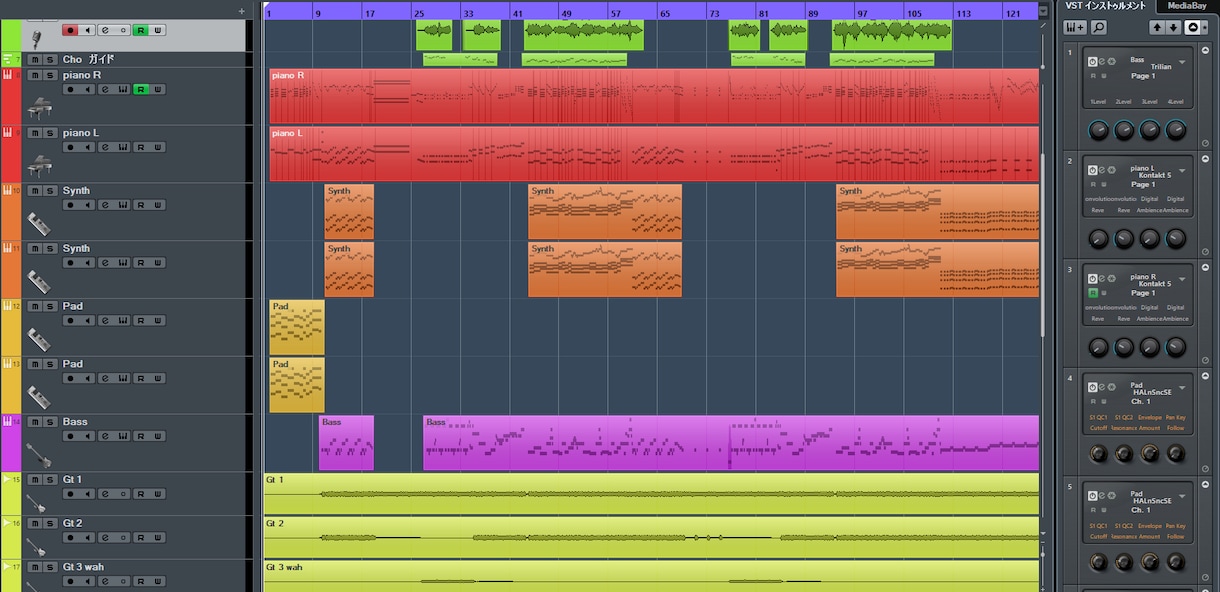Expand the Gt 1 track with triangle

7,480
